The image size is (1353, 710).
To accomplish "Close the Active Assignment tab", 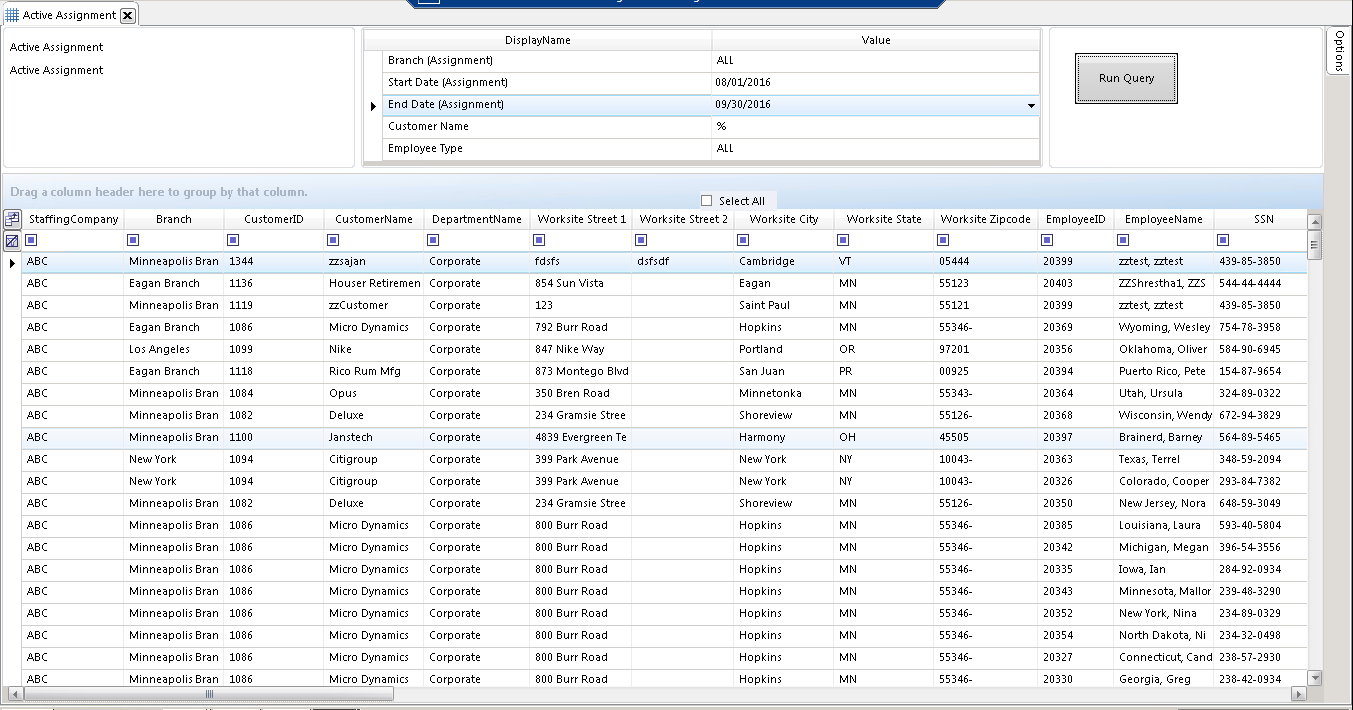I will click(127, 15).
